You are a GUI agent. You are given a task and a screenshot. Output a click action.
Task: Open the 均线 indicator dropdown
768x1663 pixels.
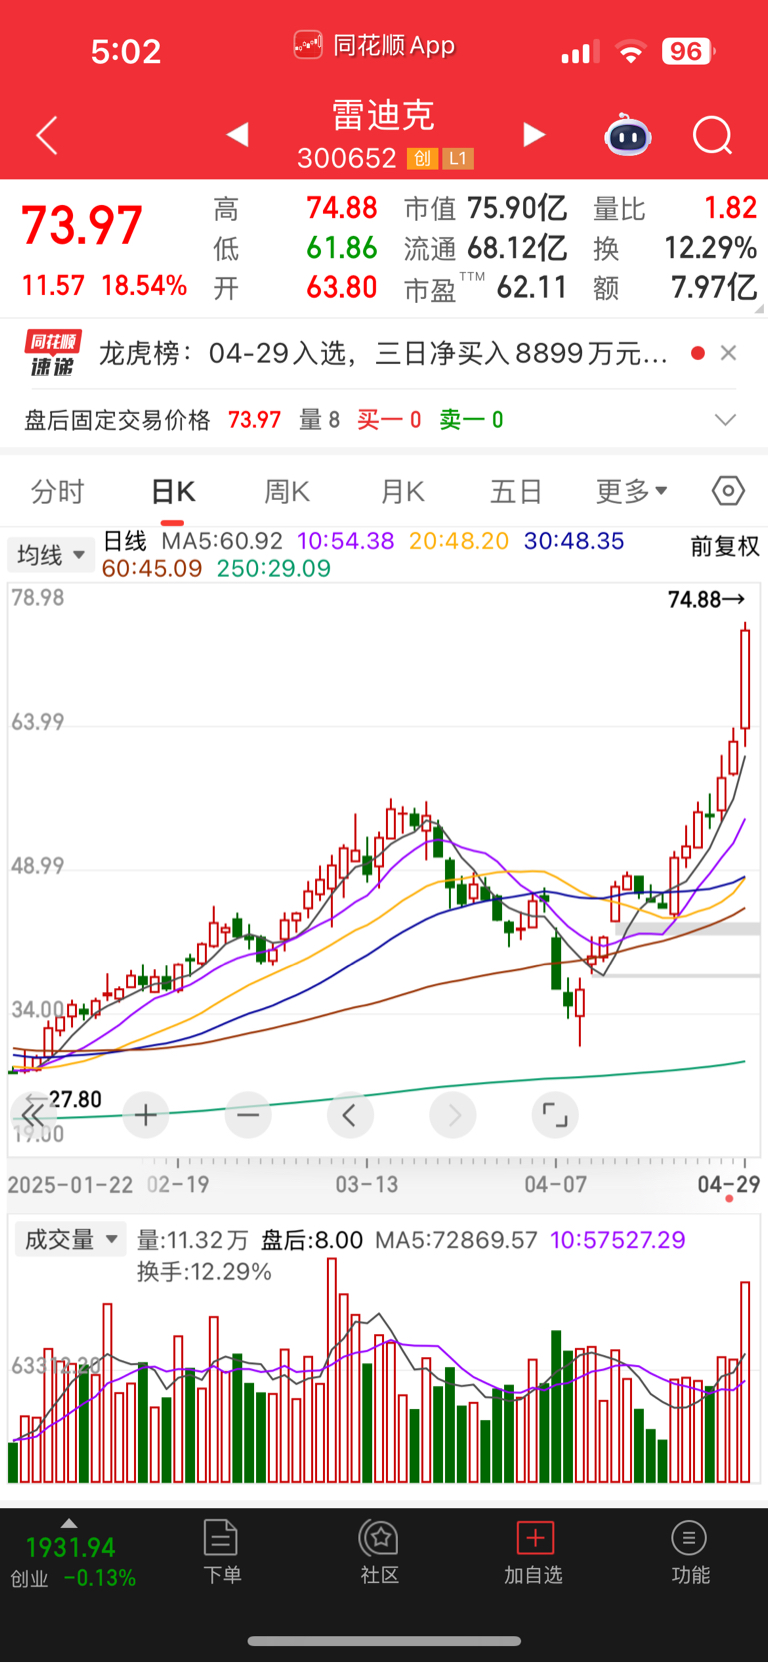51,555
